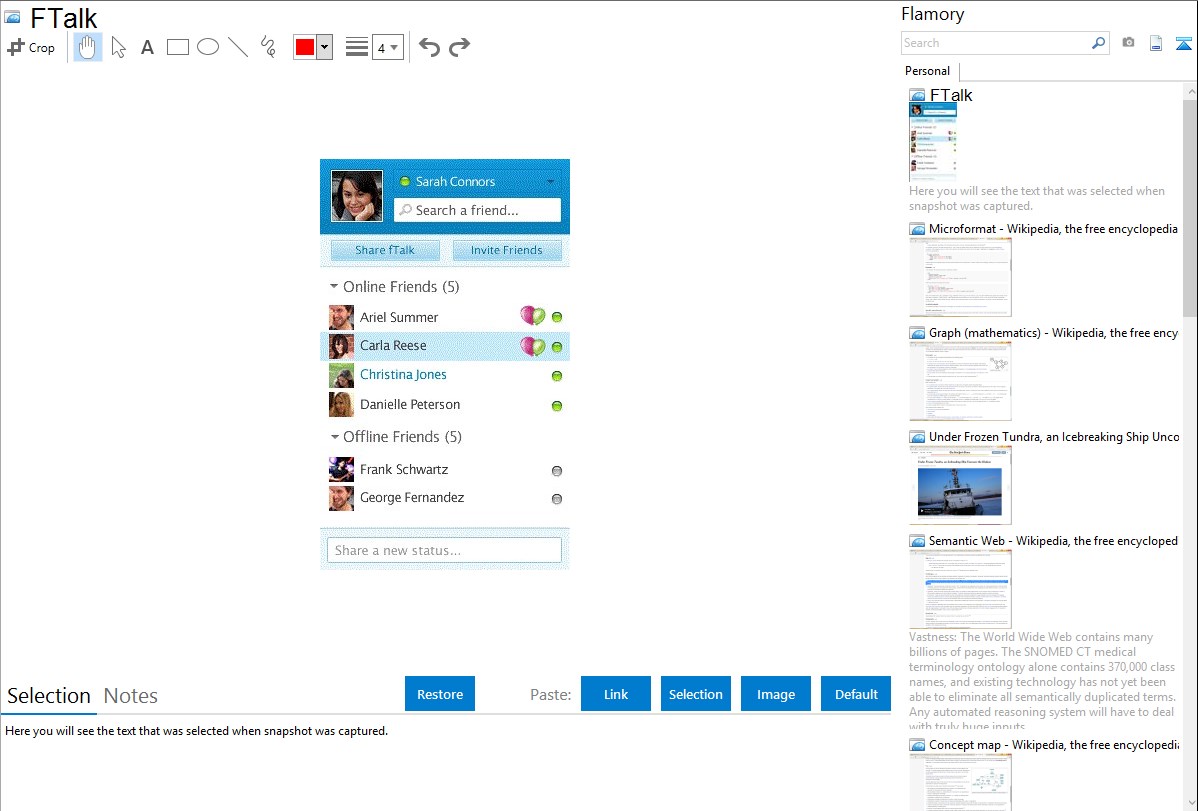This screenshot has height=811, width=1198.
Task: Paste as Image
Action: coord(775,694)
